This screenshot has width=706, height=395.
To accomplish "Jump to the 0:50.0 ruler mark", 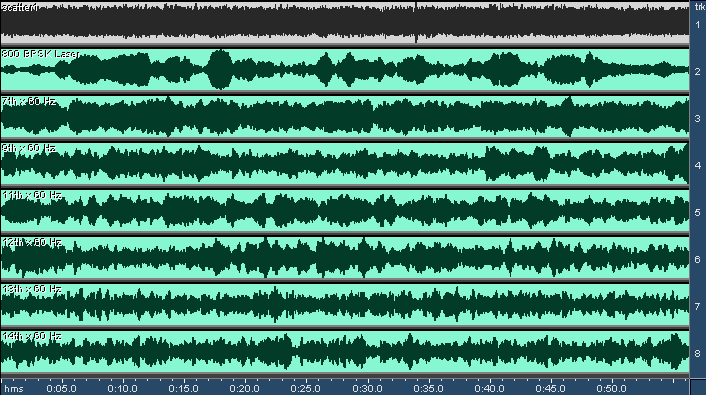I will point(611,388).
